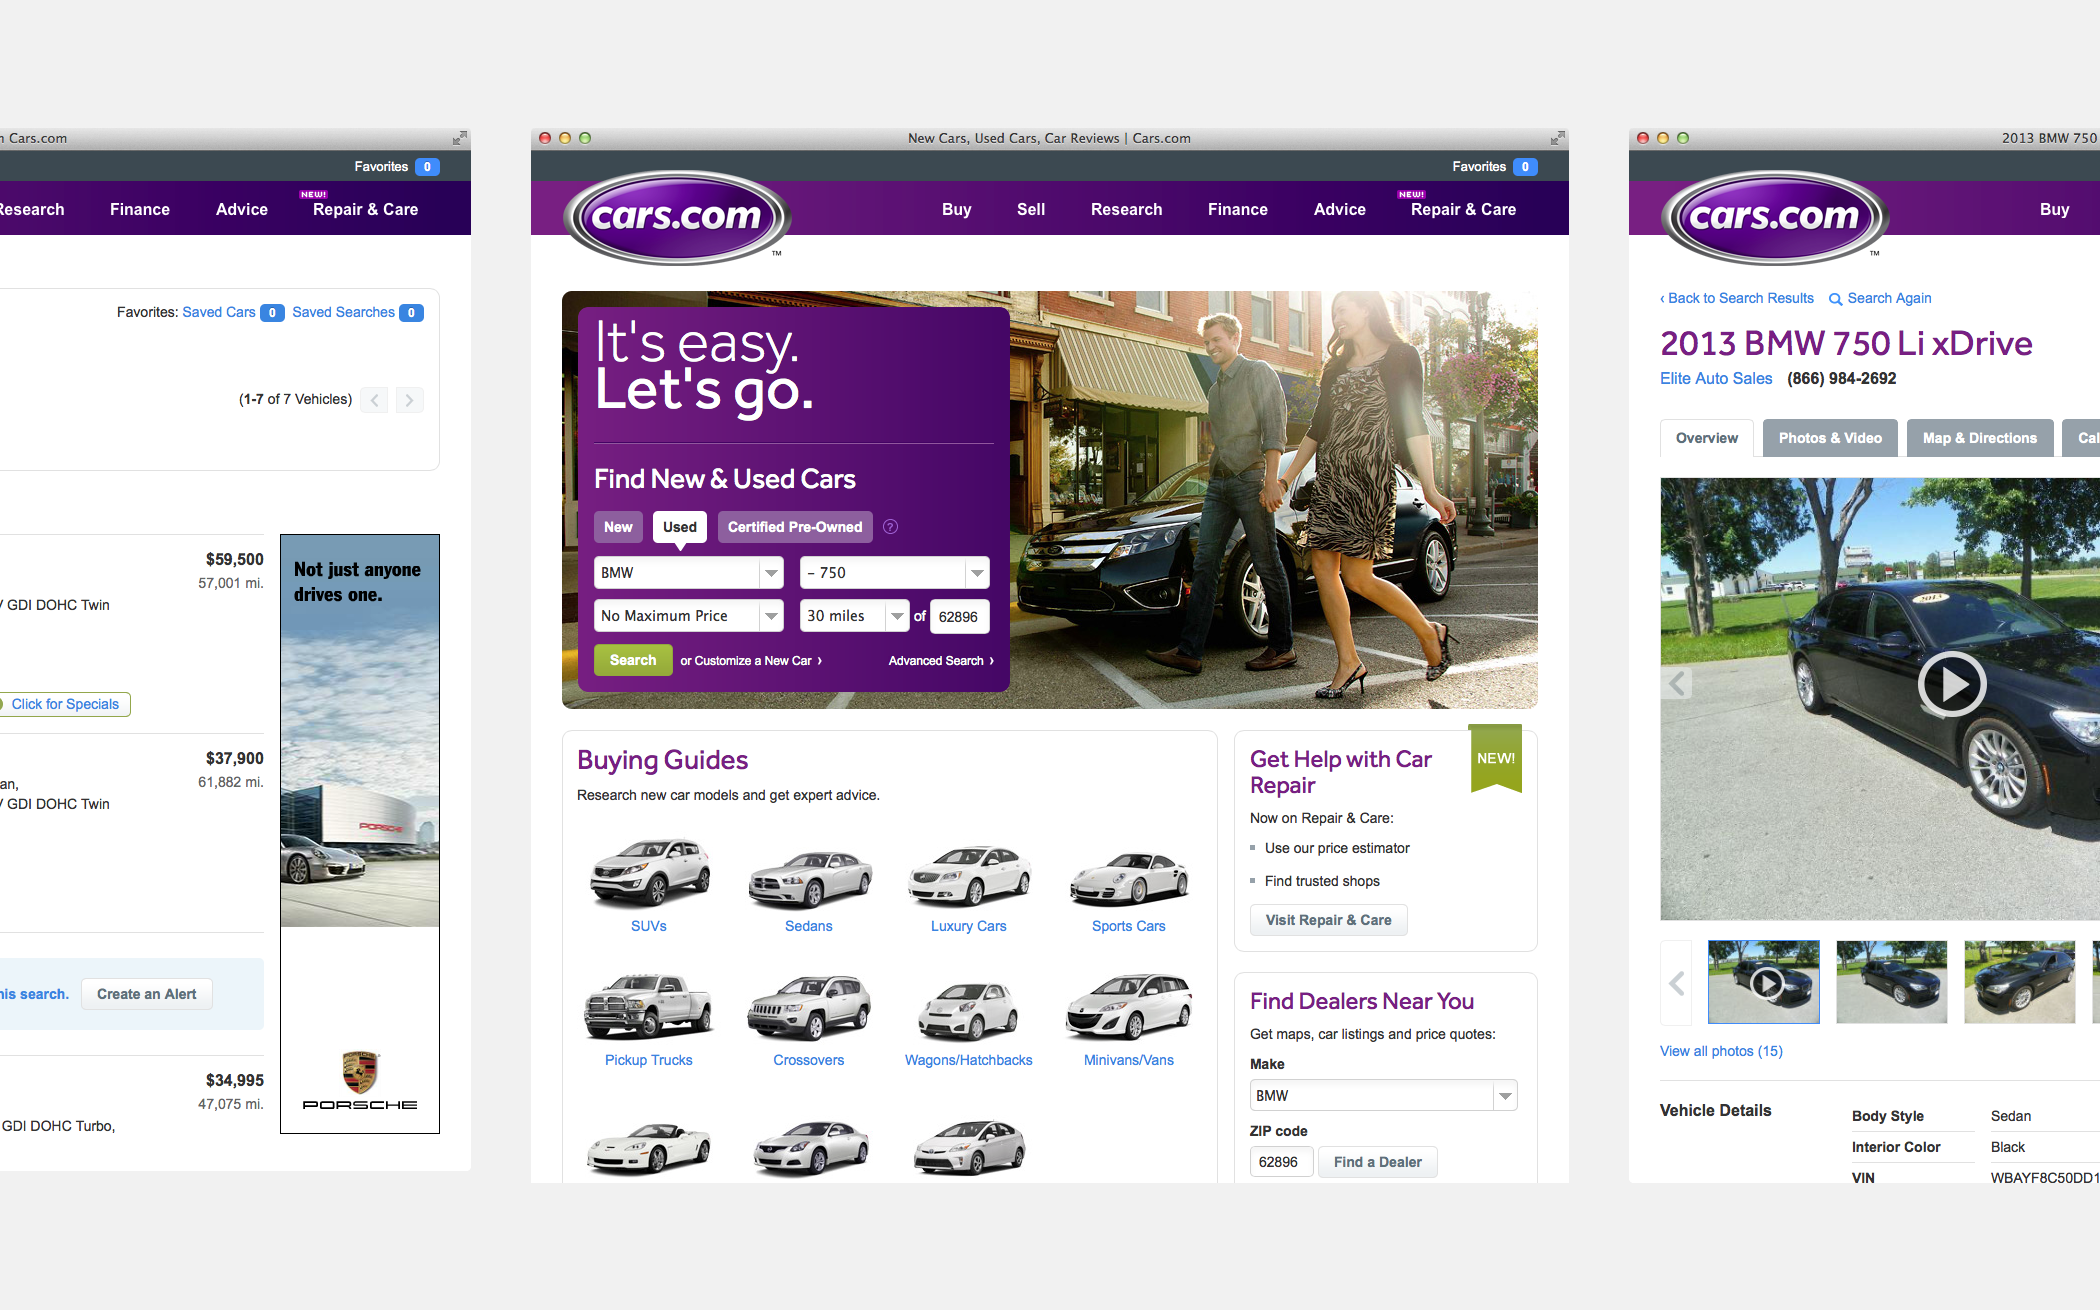Viewport: 2100px width, 1310px height.
Task: Select the Certified Pre-Owned toggle
Action: [795, 527]
